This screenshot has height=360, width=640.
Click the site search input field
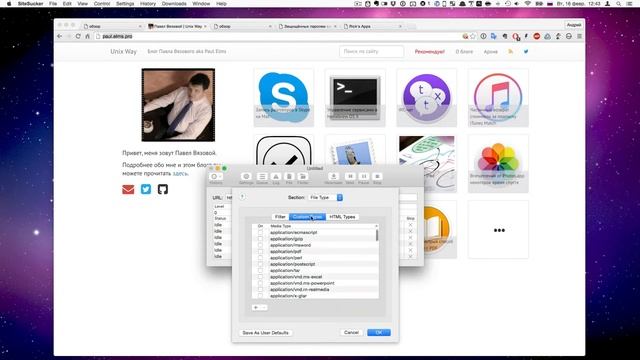click(371, 51)
